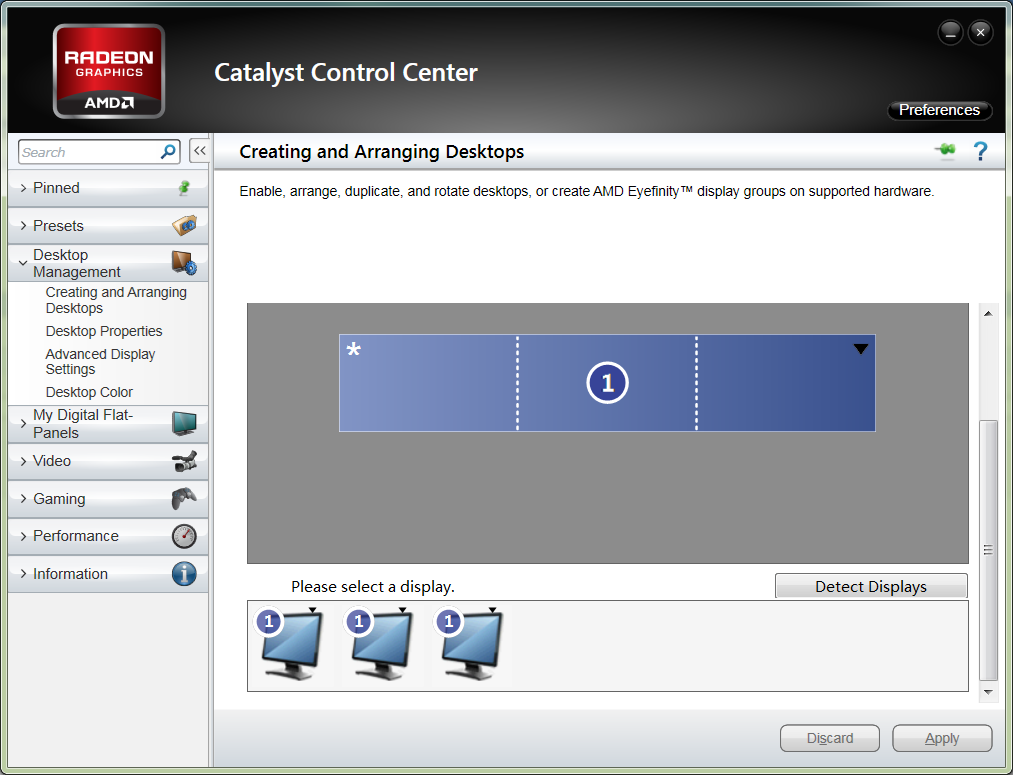The image size is (1013, 775).
Task: Open the first monitor's dropdown arrow
Action: coord(313,610)
